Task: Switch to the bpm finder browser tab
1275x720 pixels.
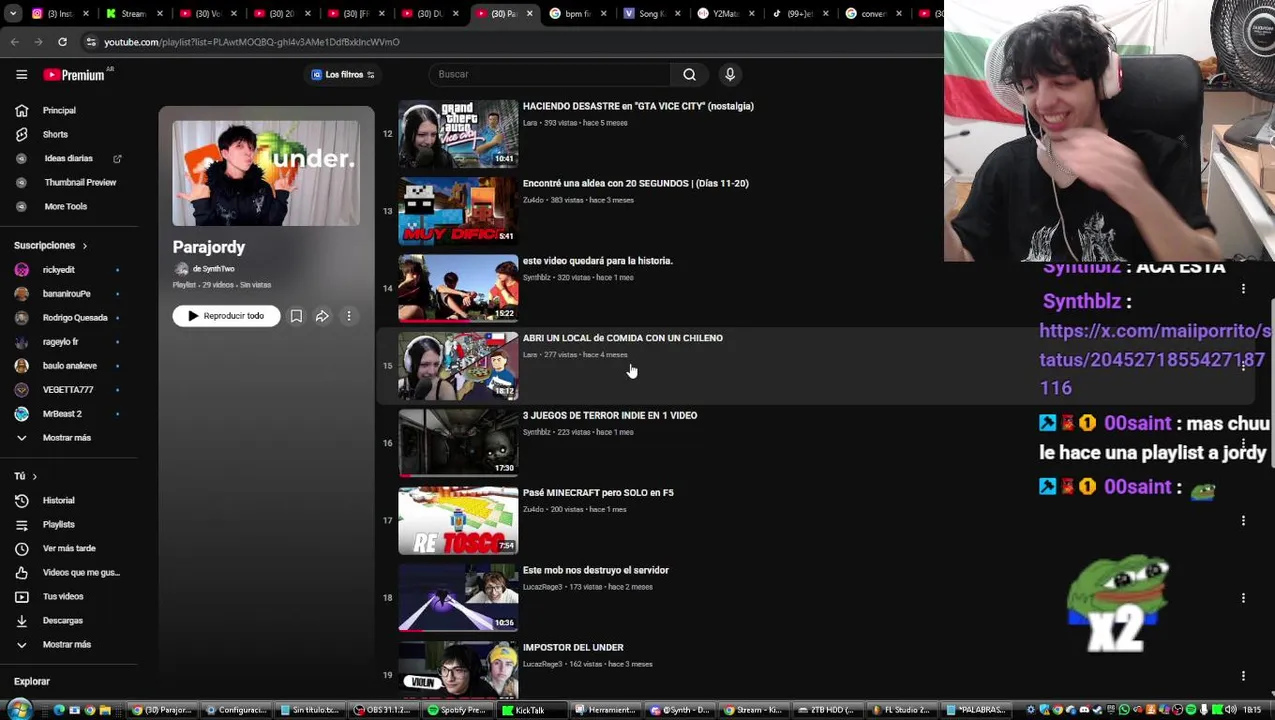Action: point(579,13)
